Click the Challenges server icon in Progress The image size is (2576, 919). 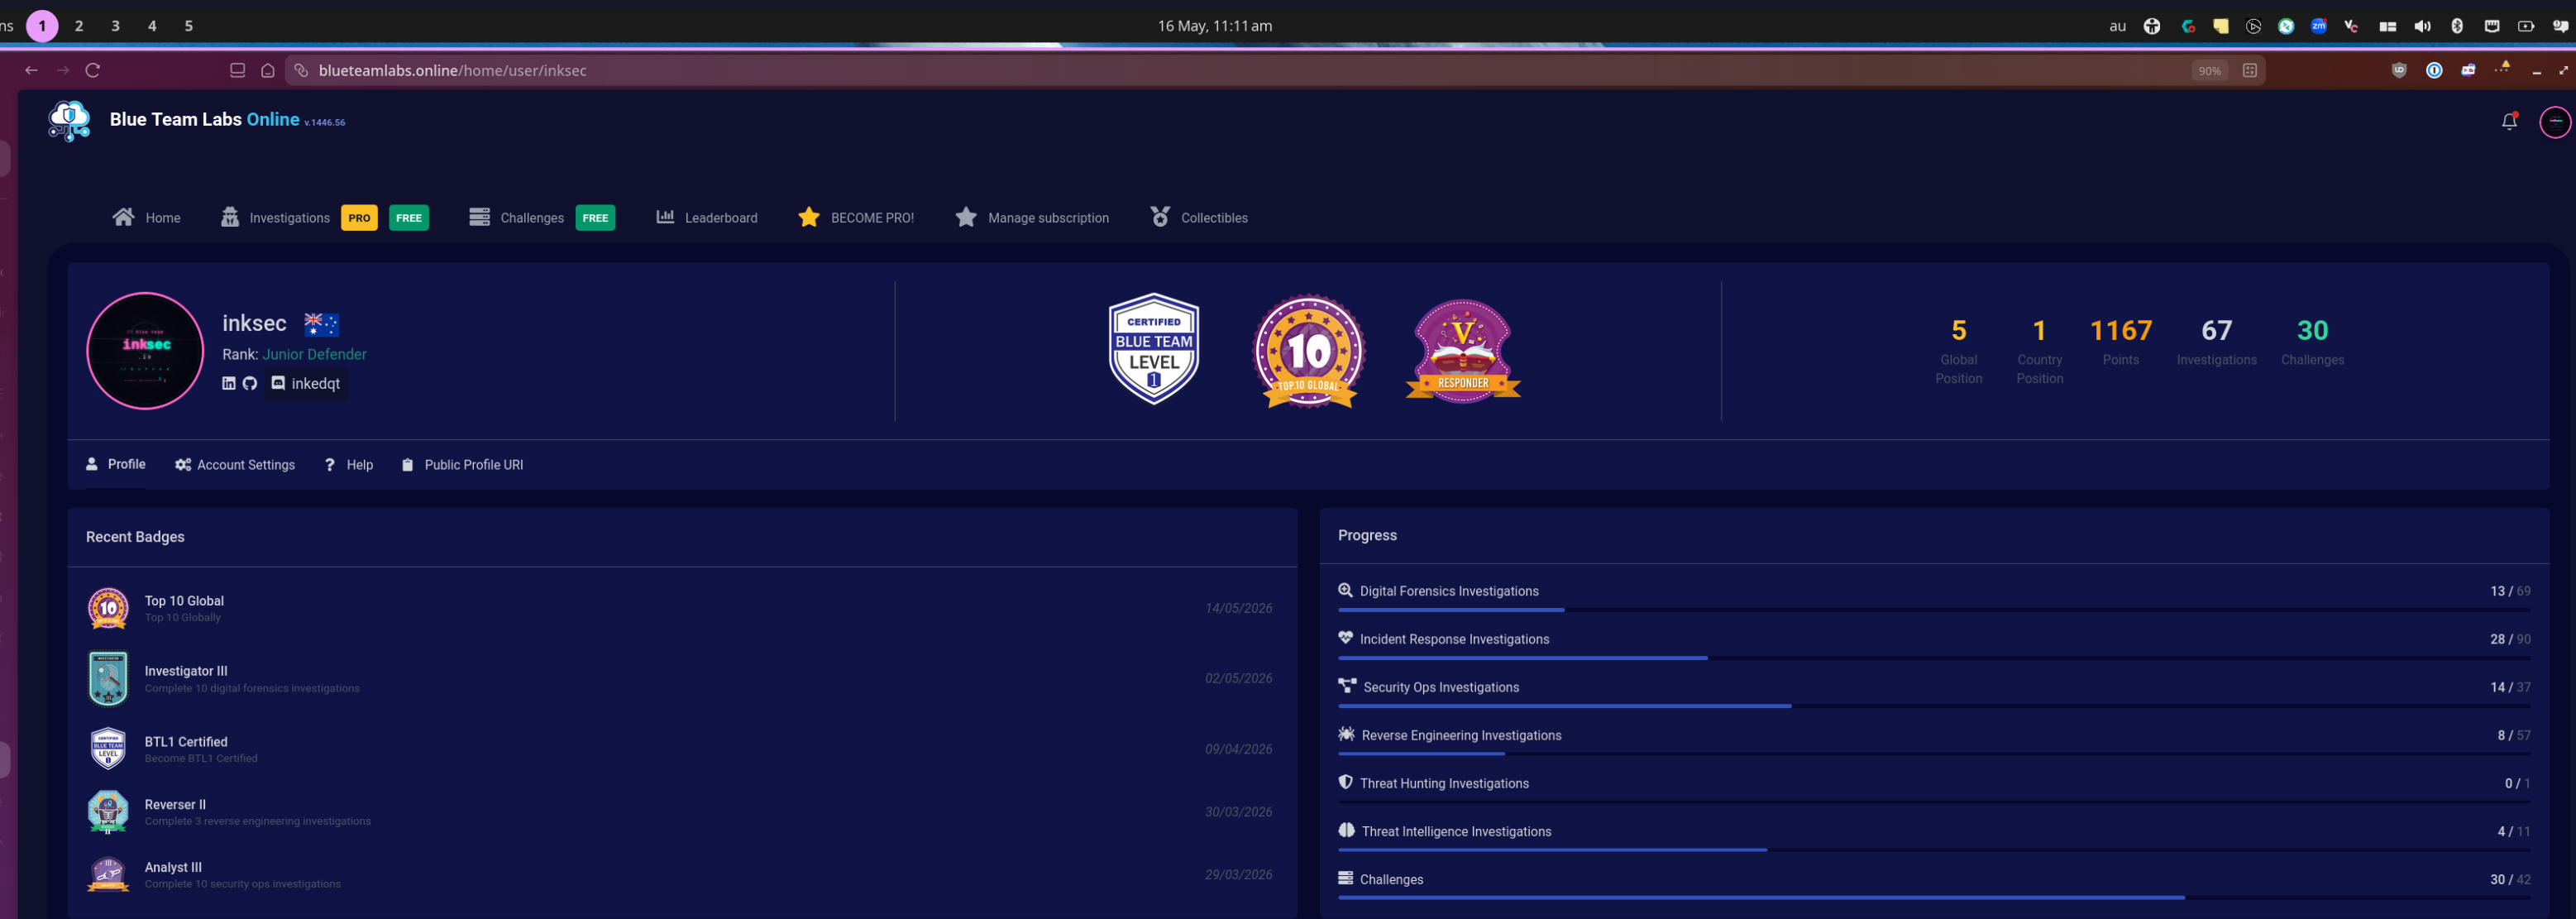(1346, 878)
